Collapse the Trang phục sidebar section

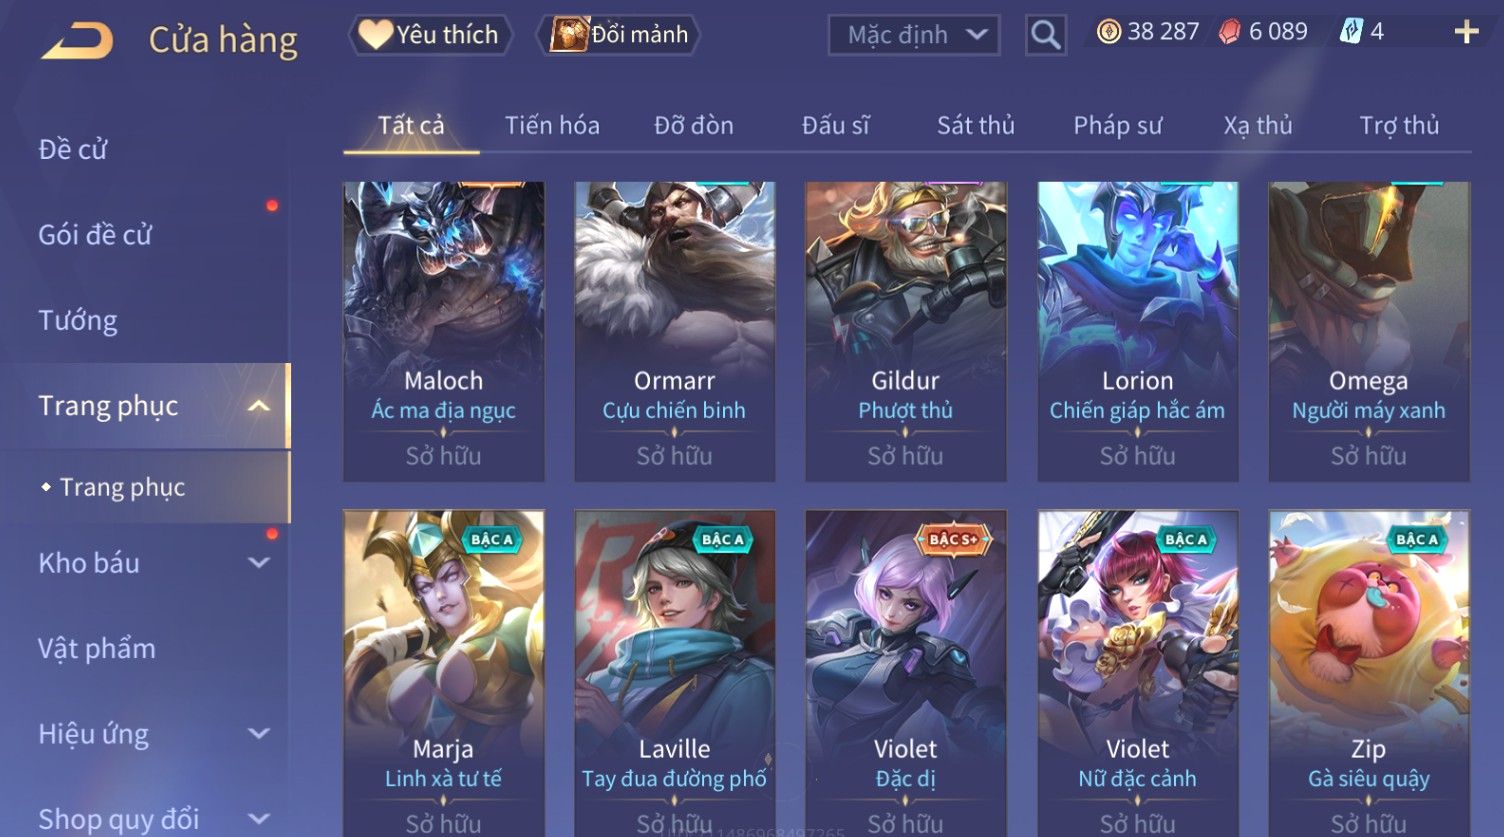point(258,406)
